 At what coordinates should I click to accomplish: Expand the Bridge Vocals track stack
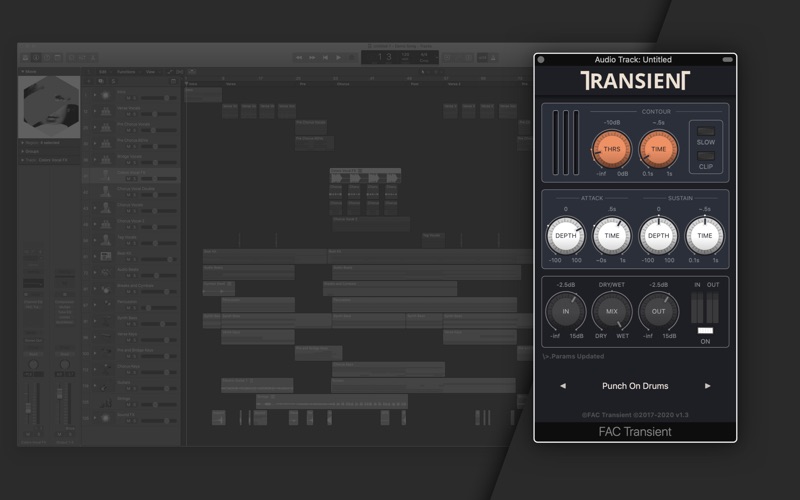[x=95, y=160]
